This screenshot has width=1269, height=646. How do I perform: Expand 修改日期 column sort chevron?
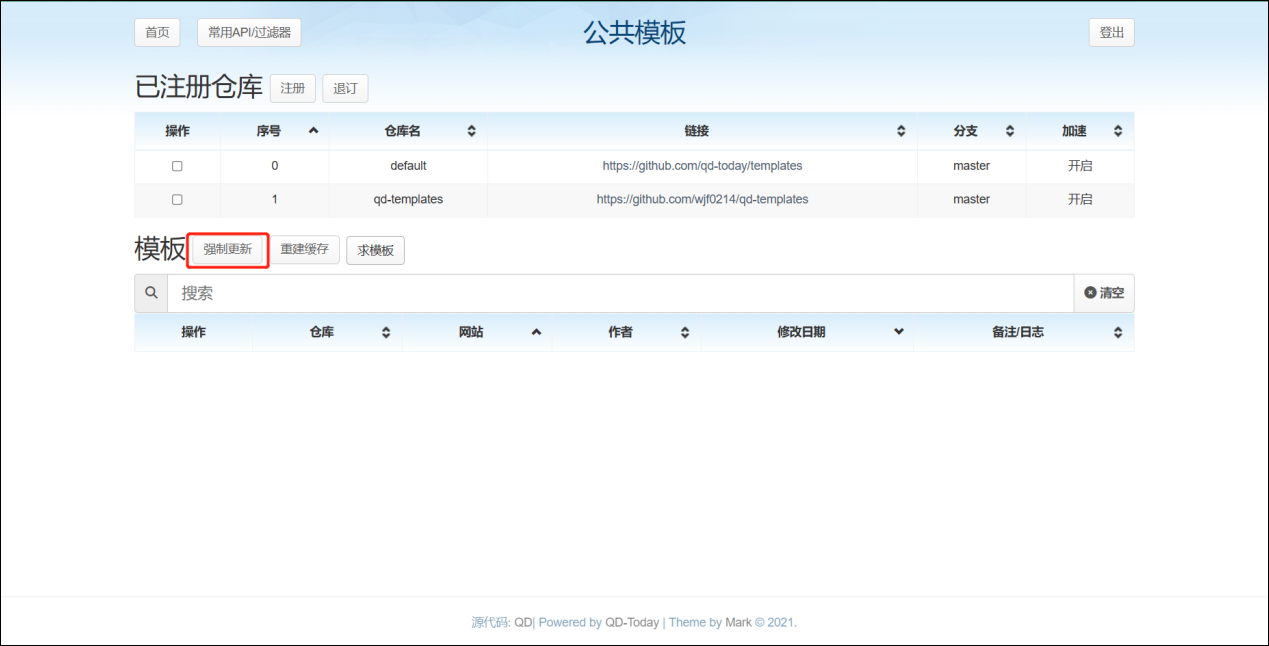tap(898, 332)
